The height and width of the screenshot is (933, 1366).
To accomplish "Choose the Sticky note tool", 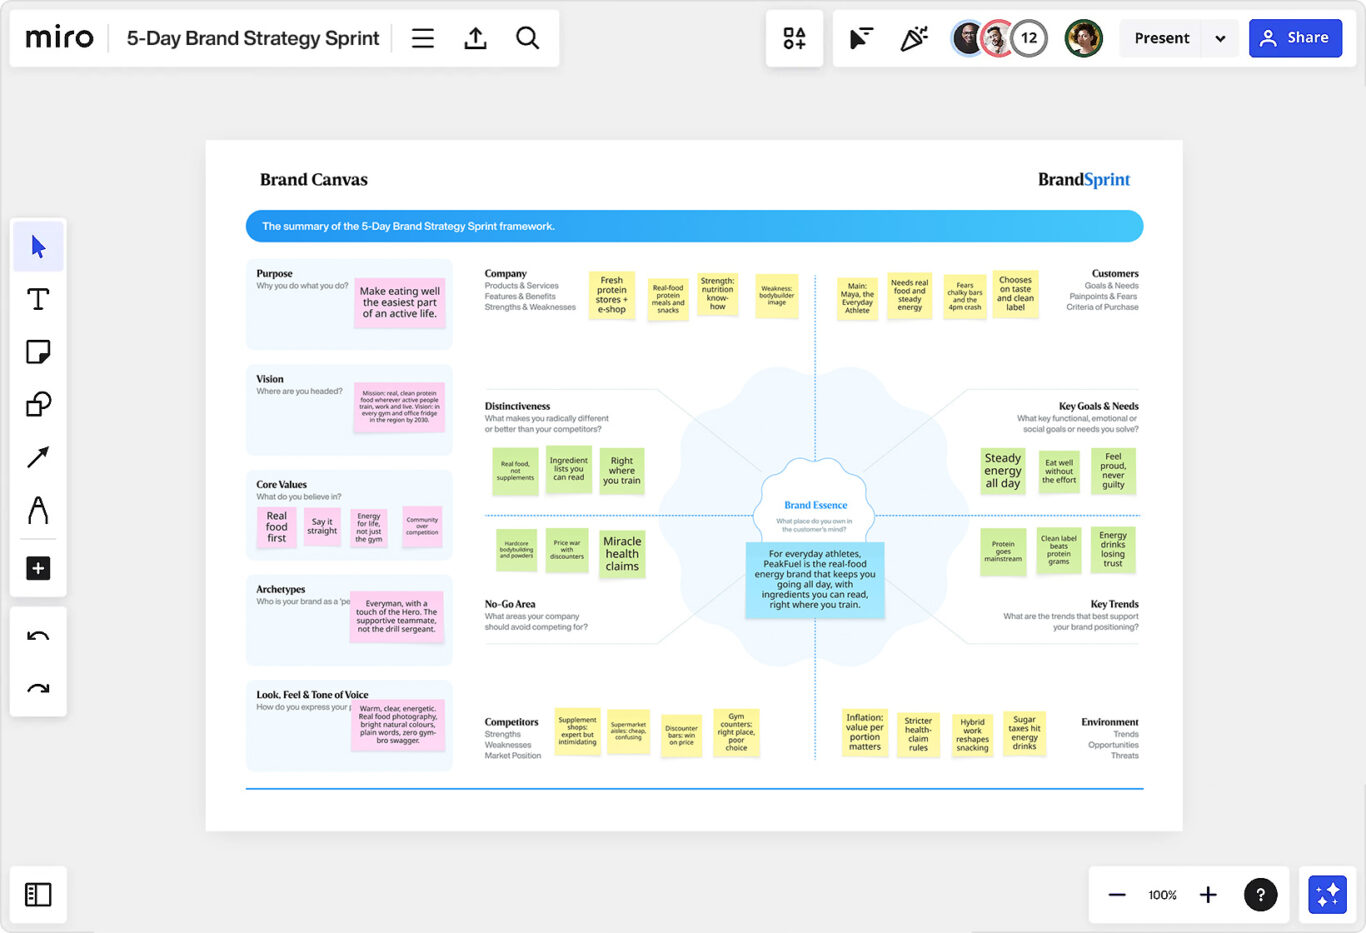I will click(x=38, y=352).
